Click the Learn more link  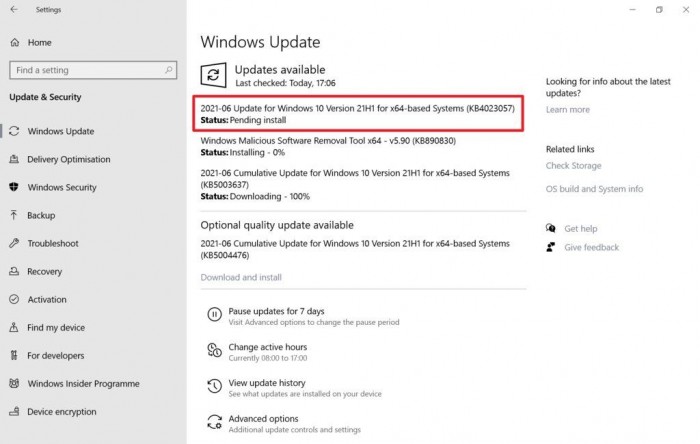click(x=567, y=109)
